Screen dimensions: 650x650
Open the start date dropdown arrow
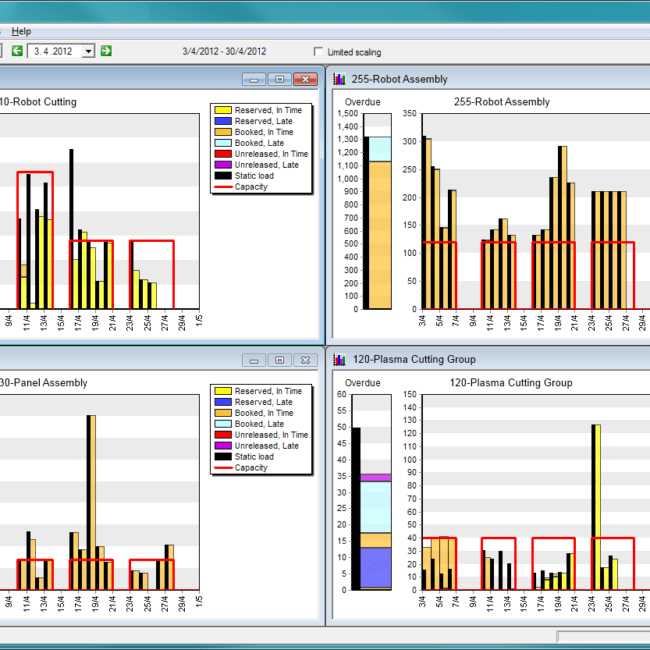coord(88,51)
